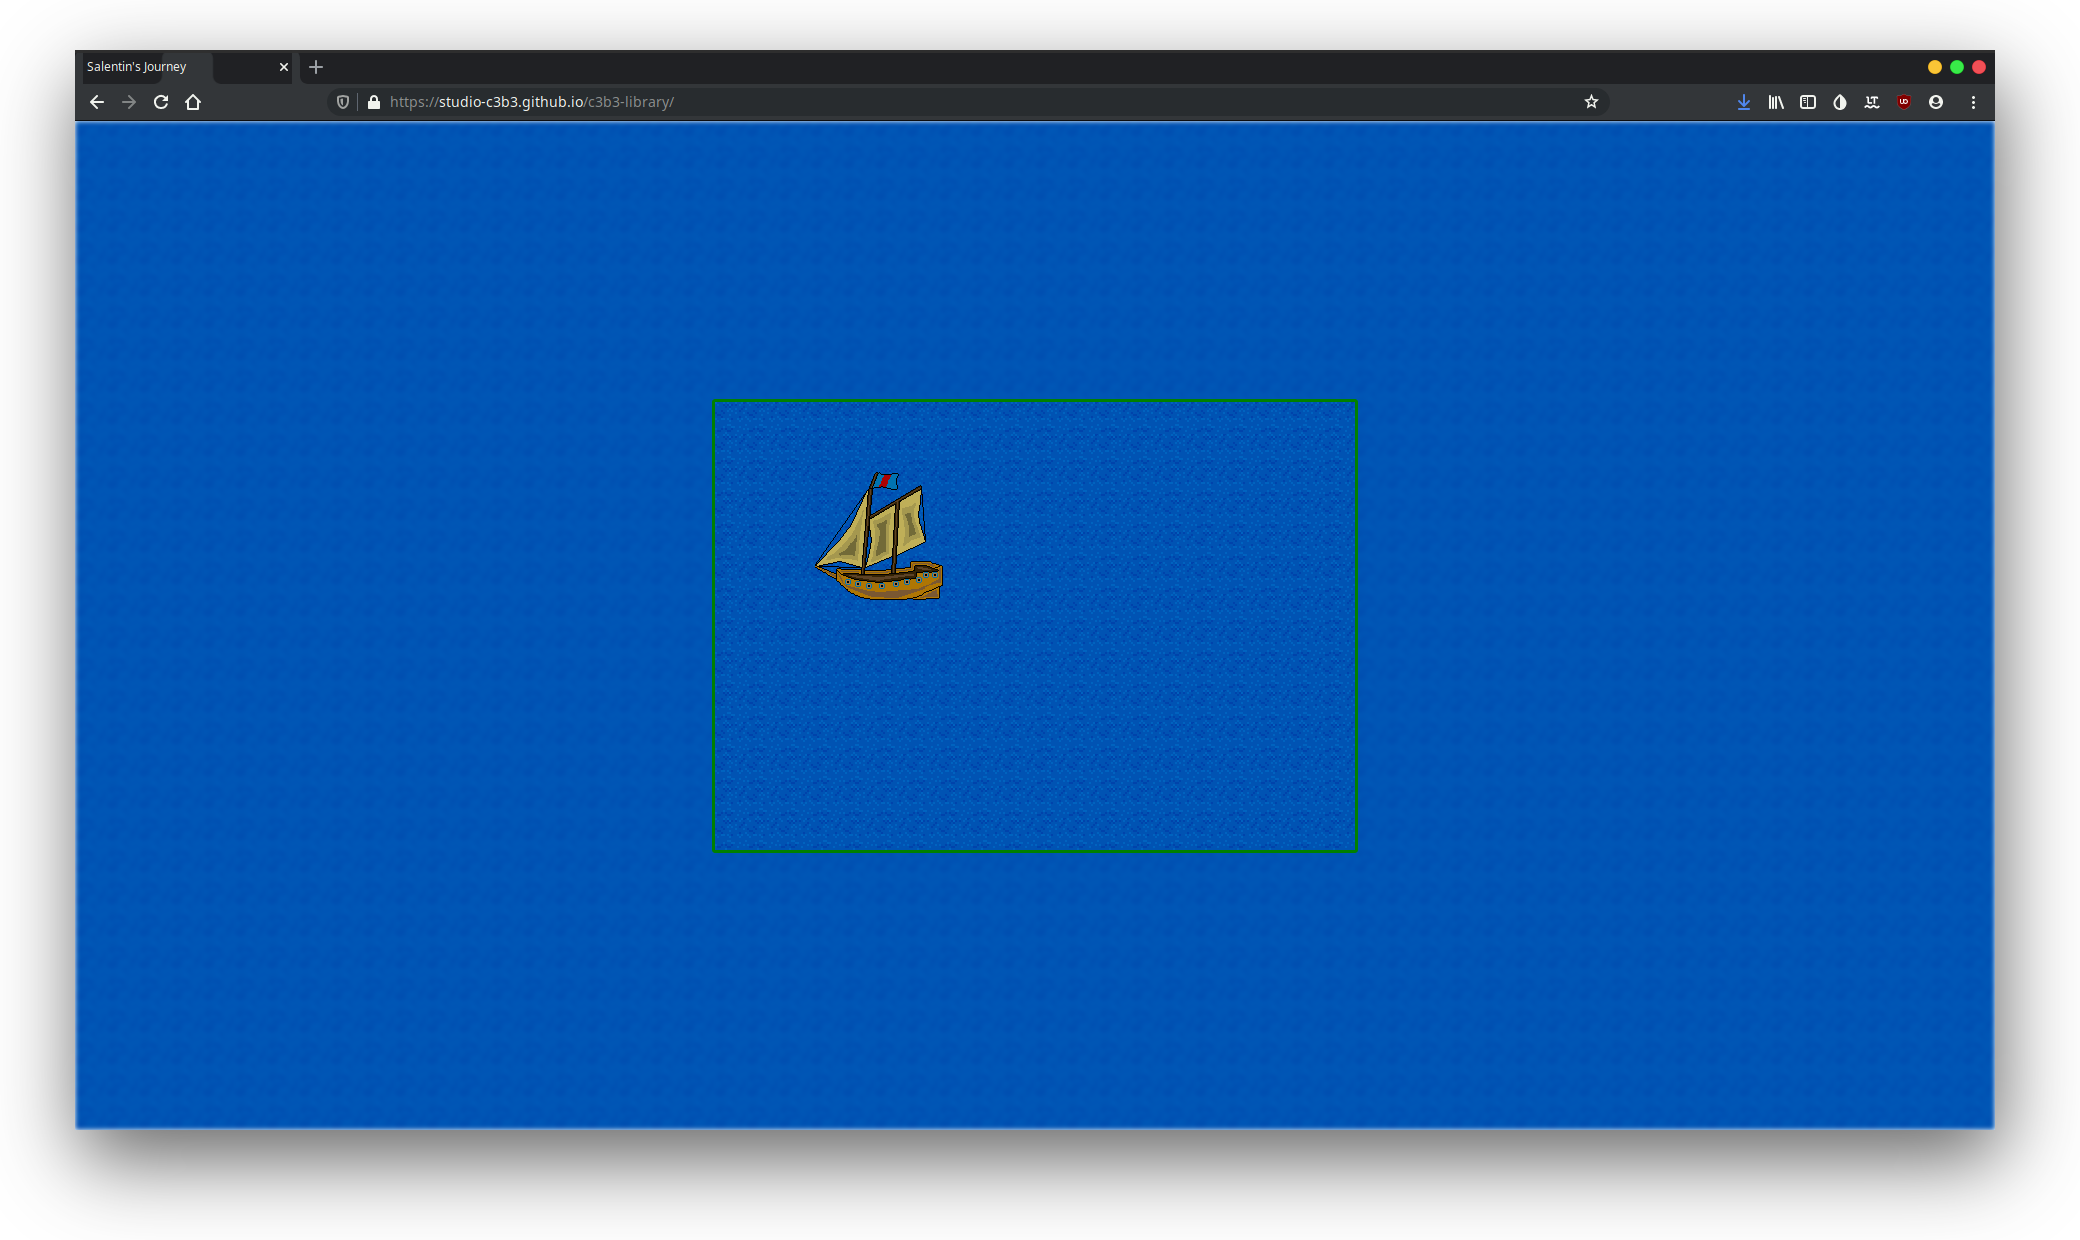The width and height of the screenshot is (2080, 1240).
Task: Click the URL address field
Action: (x=900, y=102)
